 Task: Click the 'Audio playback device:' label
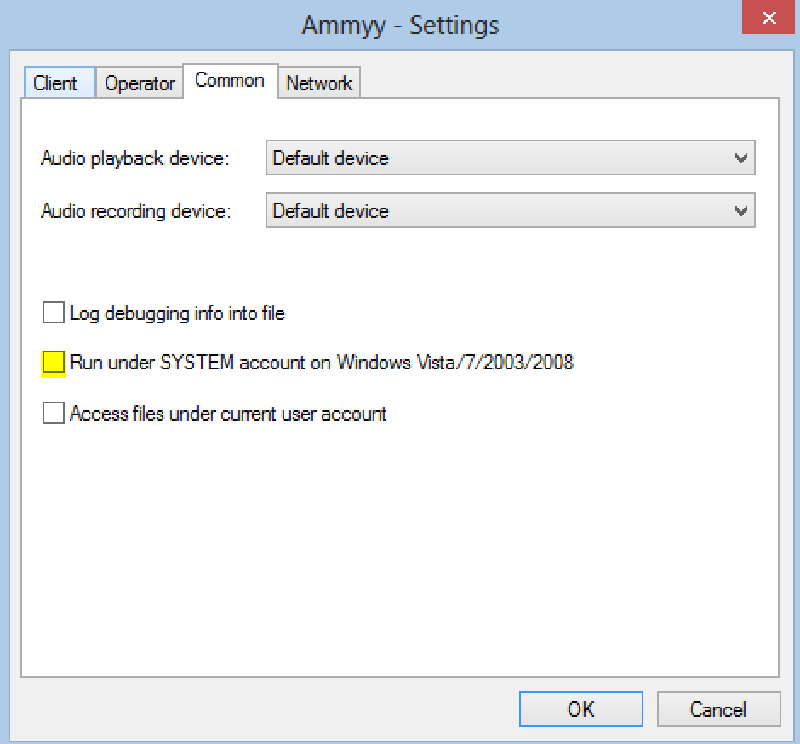pyautogui.click(x=135, y=158)
